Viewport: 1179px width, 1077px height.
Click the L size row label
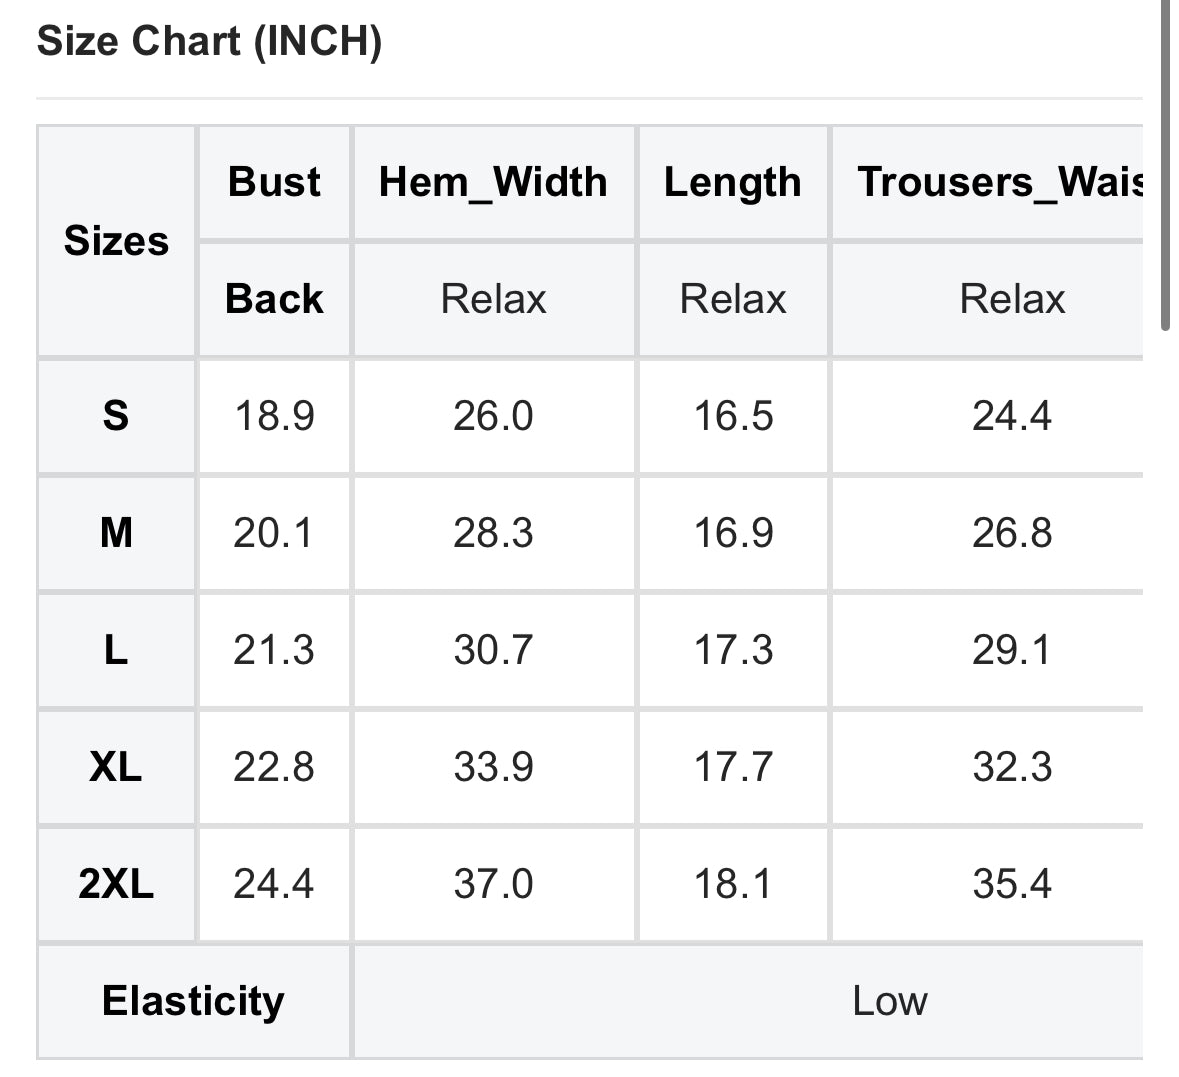point(116,650)
